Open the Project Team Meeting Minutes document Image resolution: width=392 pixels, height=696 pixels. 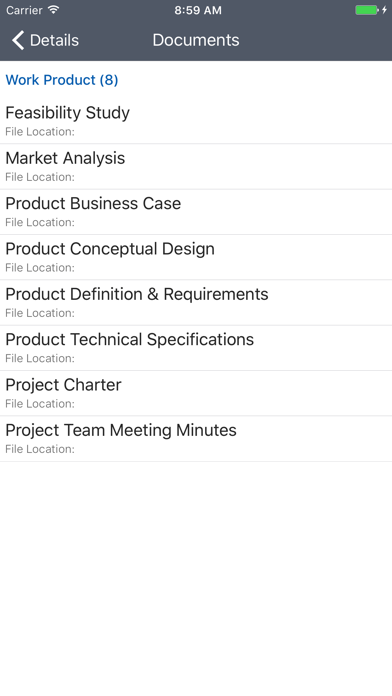(x=196, y=439)
